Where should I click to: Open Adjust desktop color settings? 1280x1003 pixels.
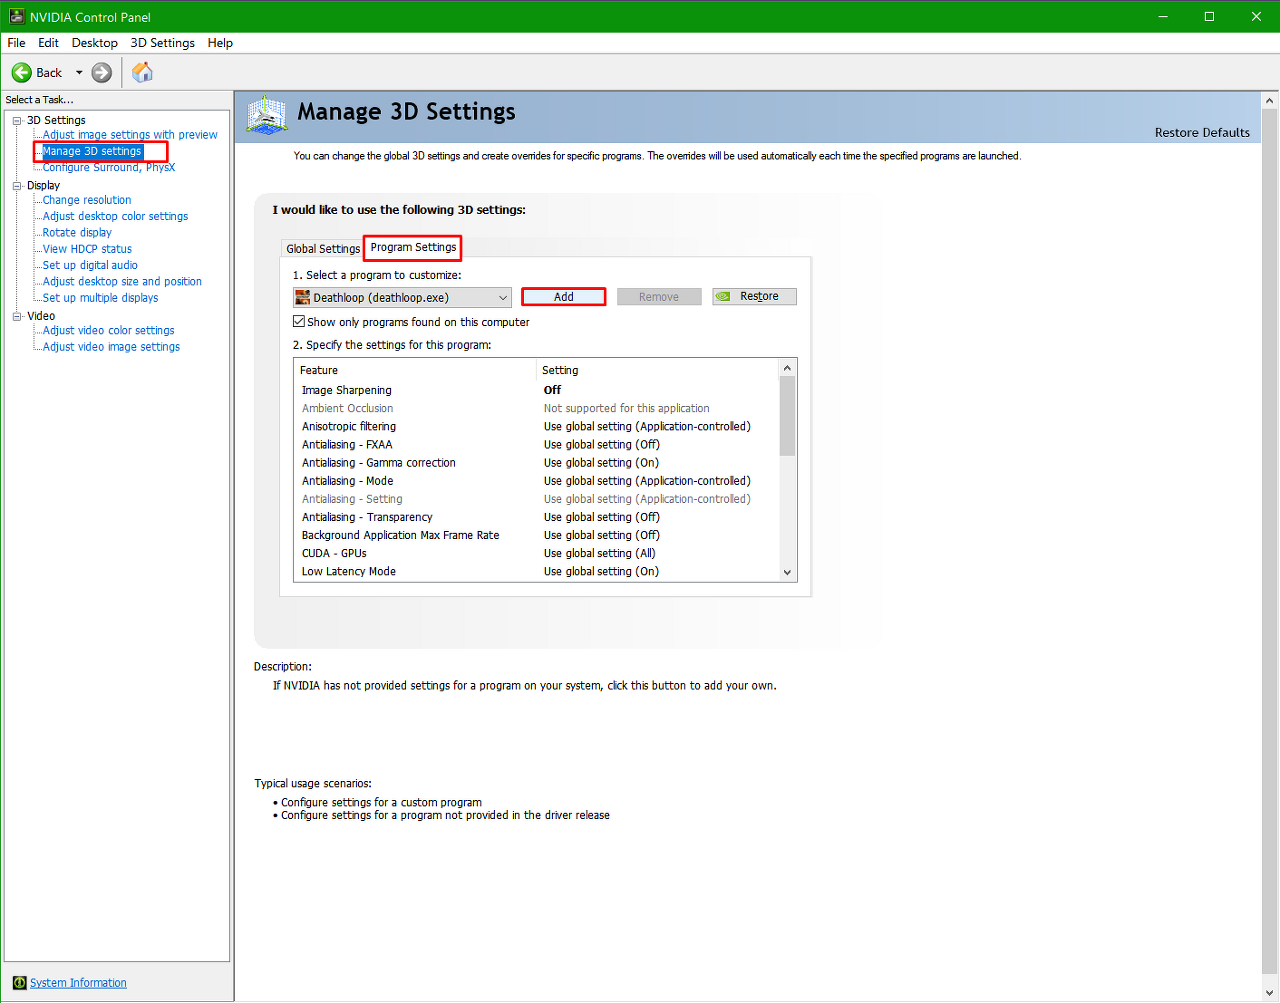[115, 216]
